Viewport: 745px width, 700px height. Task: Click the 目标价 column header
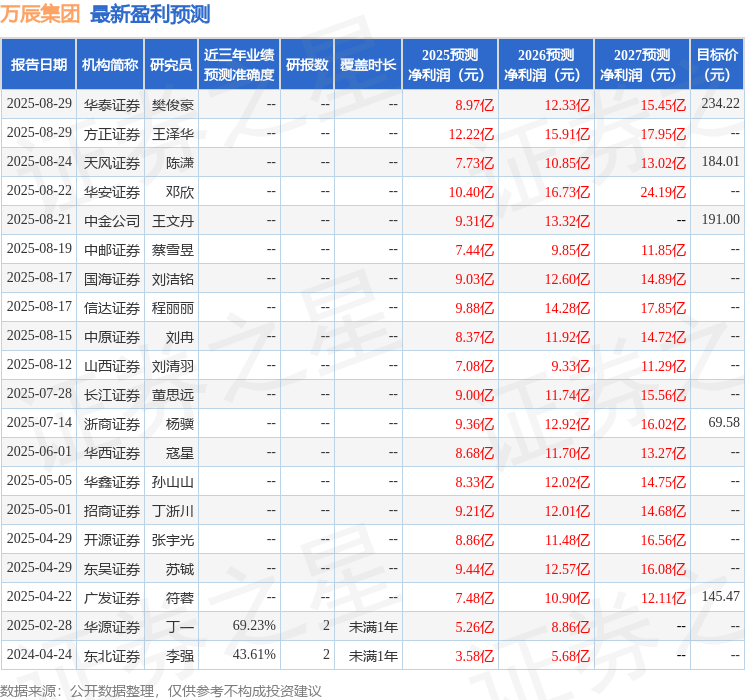(x=717, y=65)
